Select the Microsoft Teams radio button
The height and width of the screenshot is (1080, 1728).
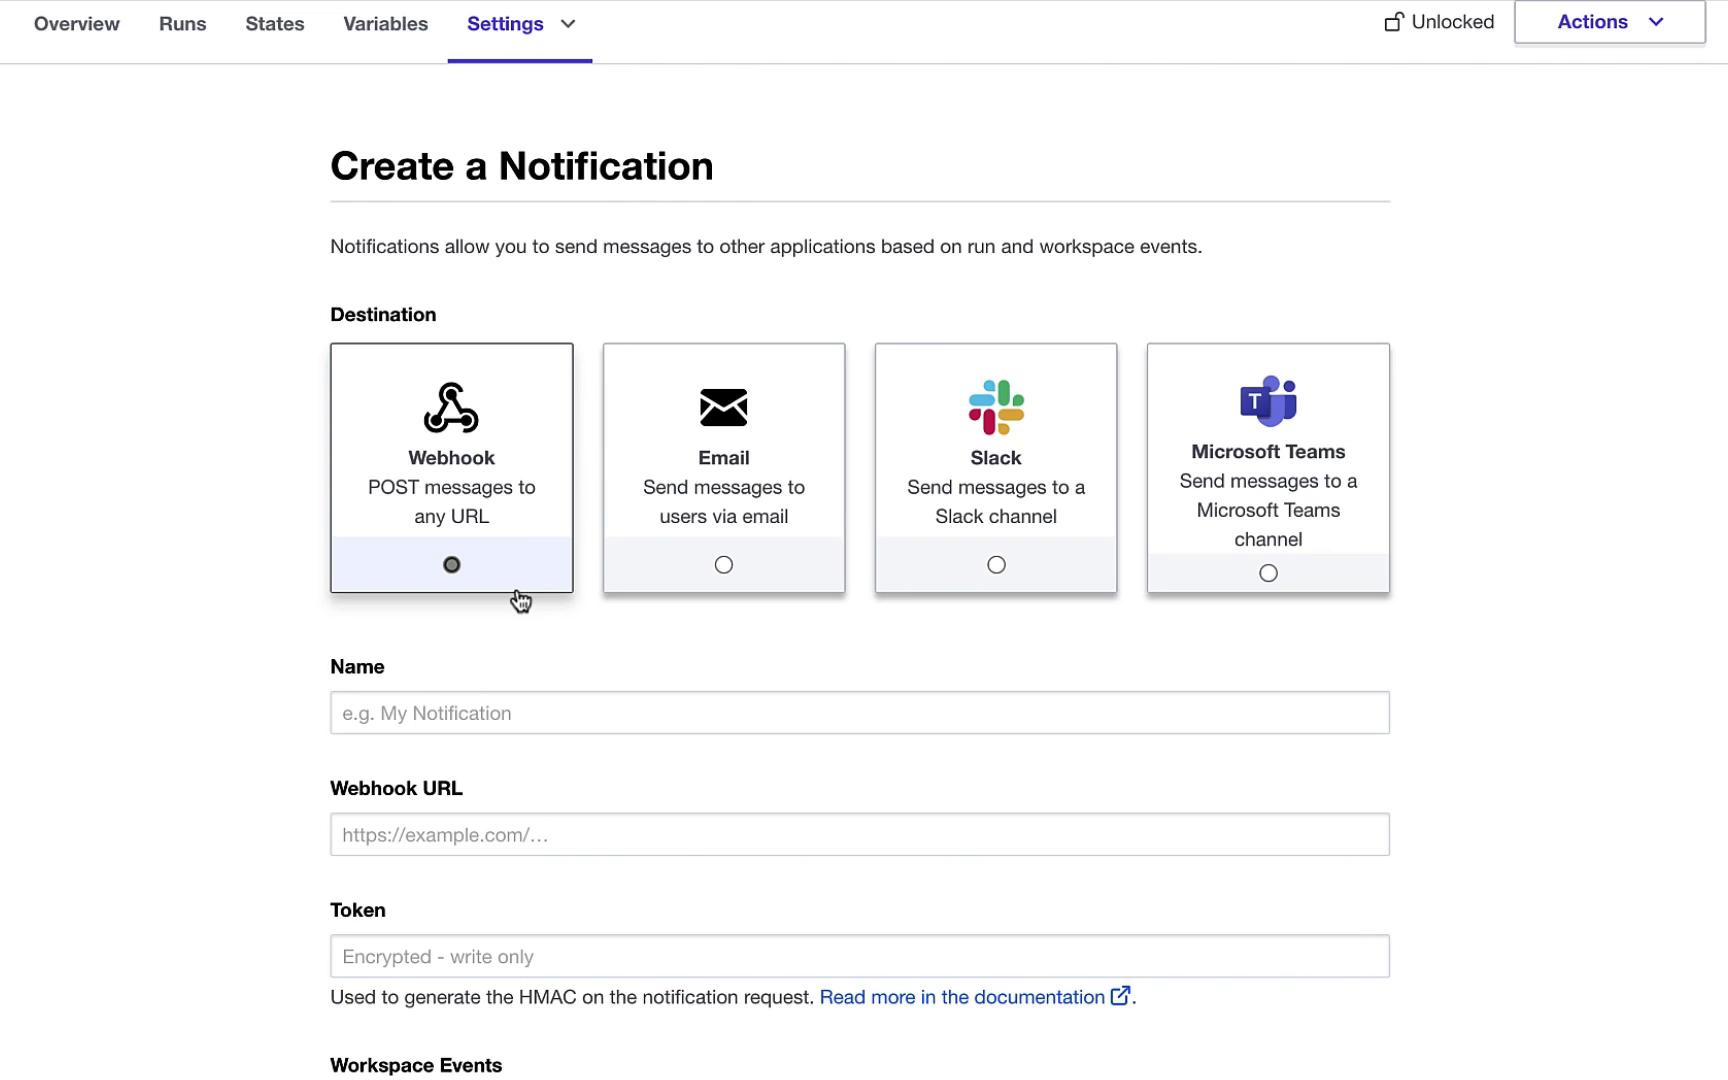pyautogui.click(x=1268, y=573)
